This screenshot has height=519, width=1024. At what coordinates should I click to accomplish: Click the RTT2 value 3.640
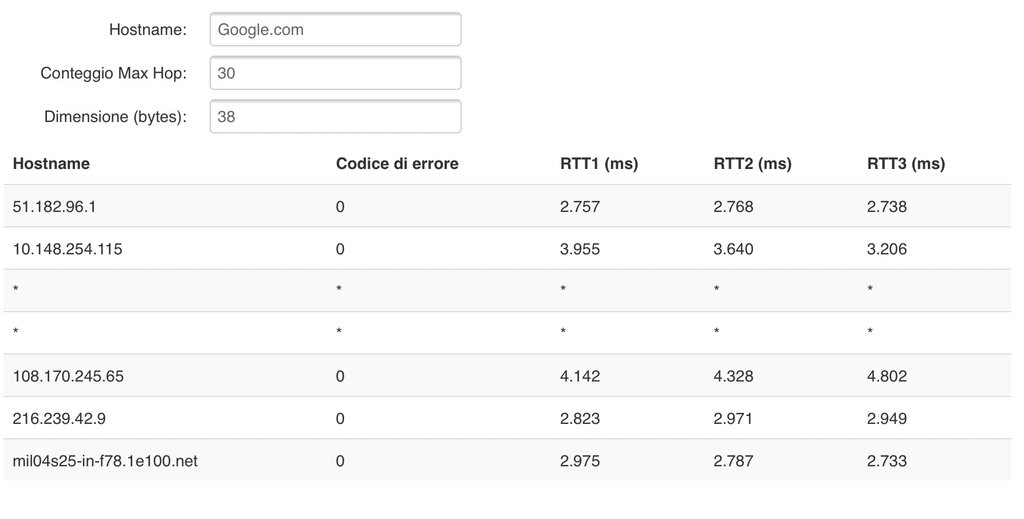(x=734, y=249)
